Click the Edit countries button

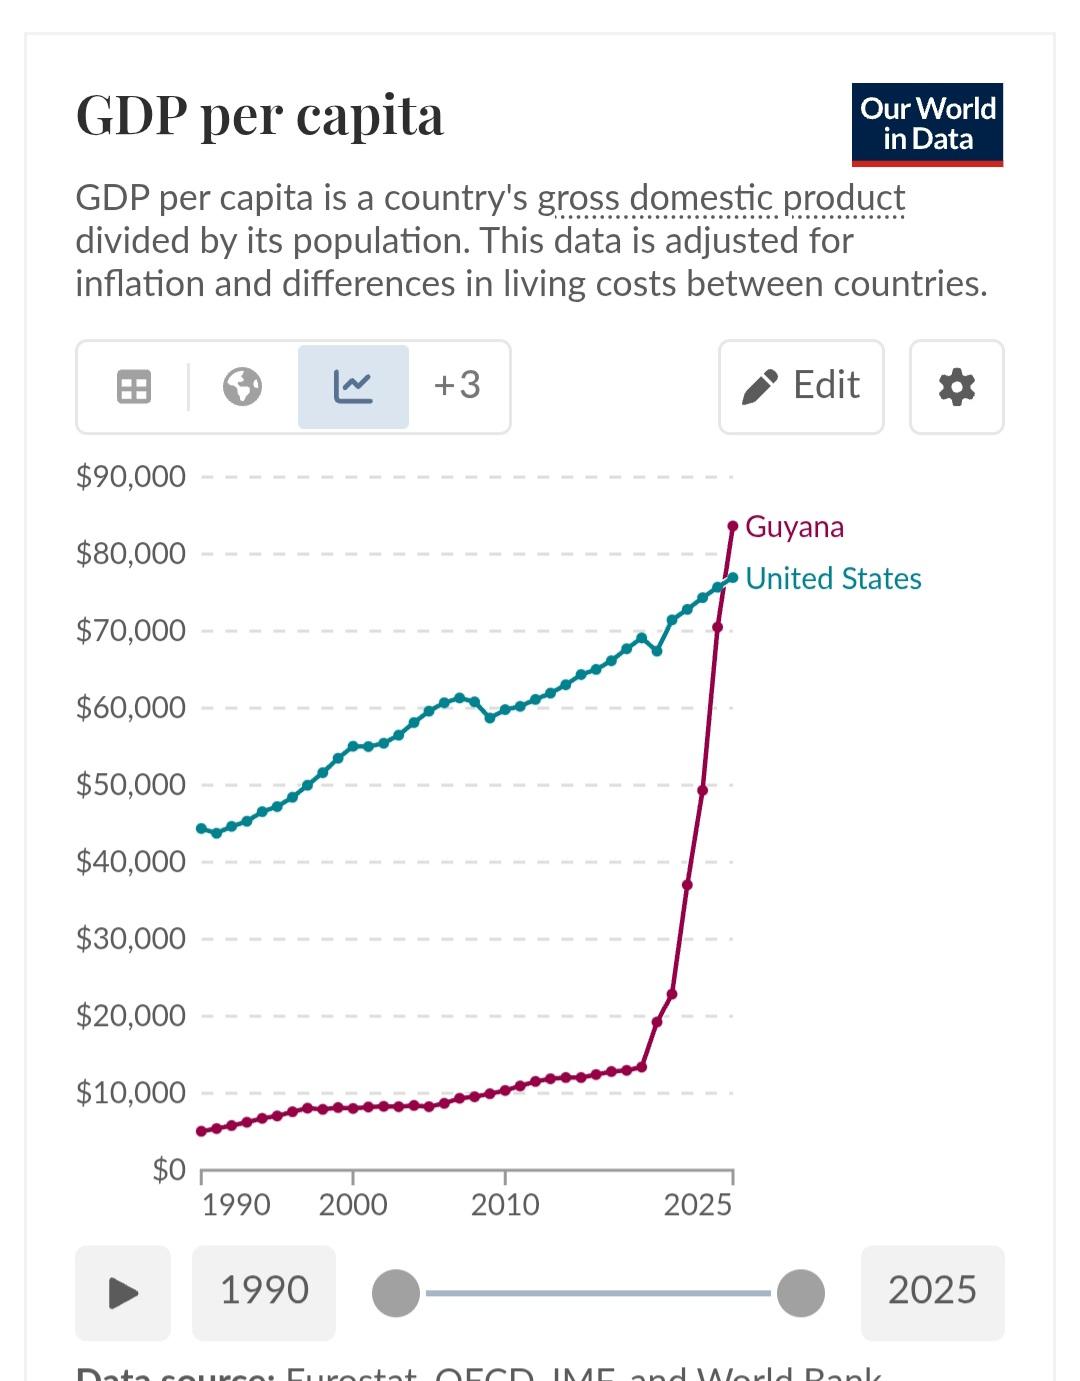(x=801, y=387)
